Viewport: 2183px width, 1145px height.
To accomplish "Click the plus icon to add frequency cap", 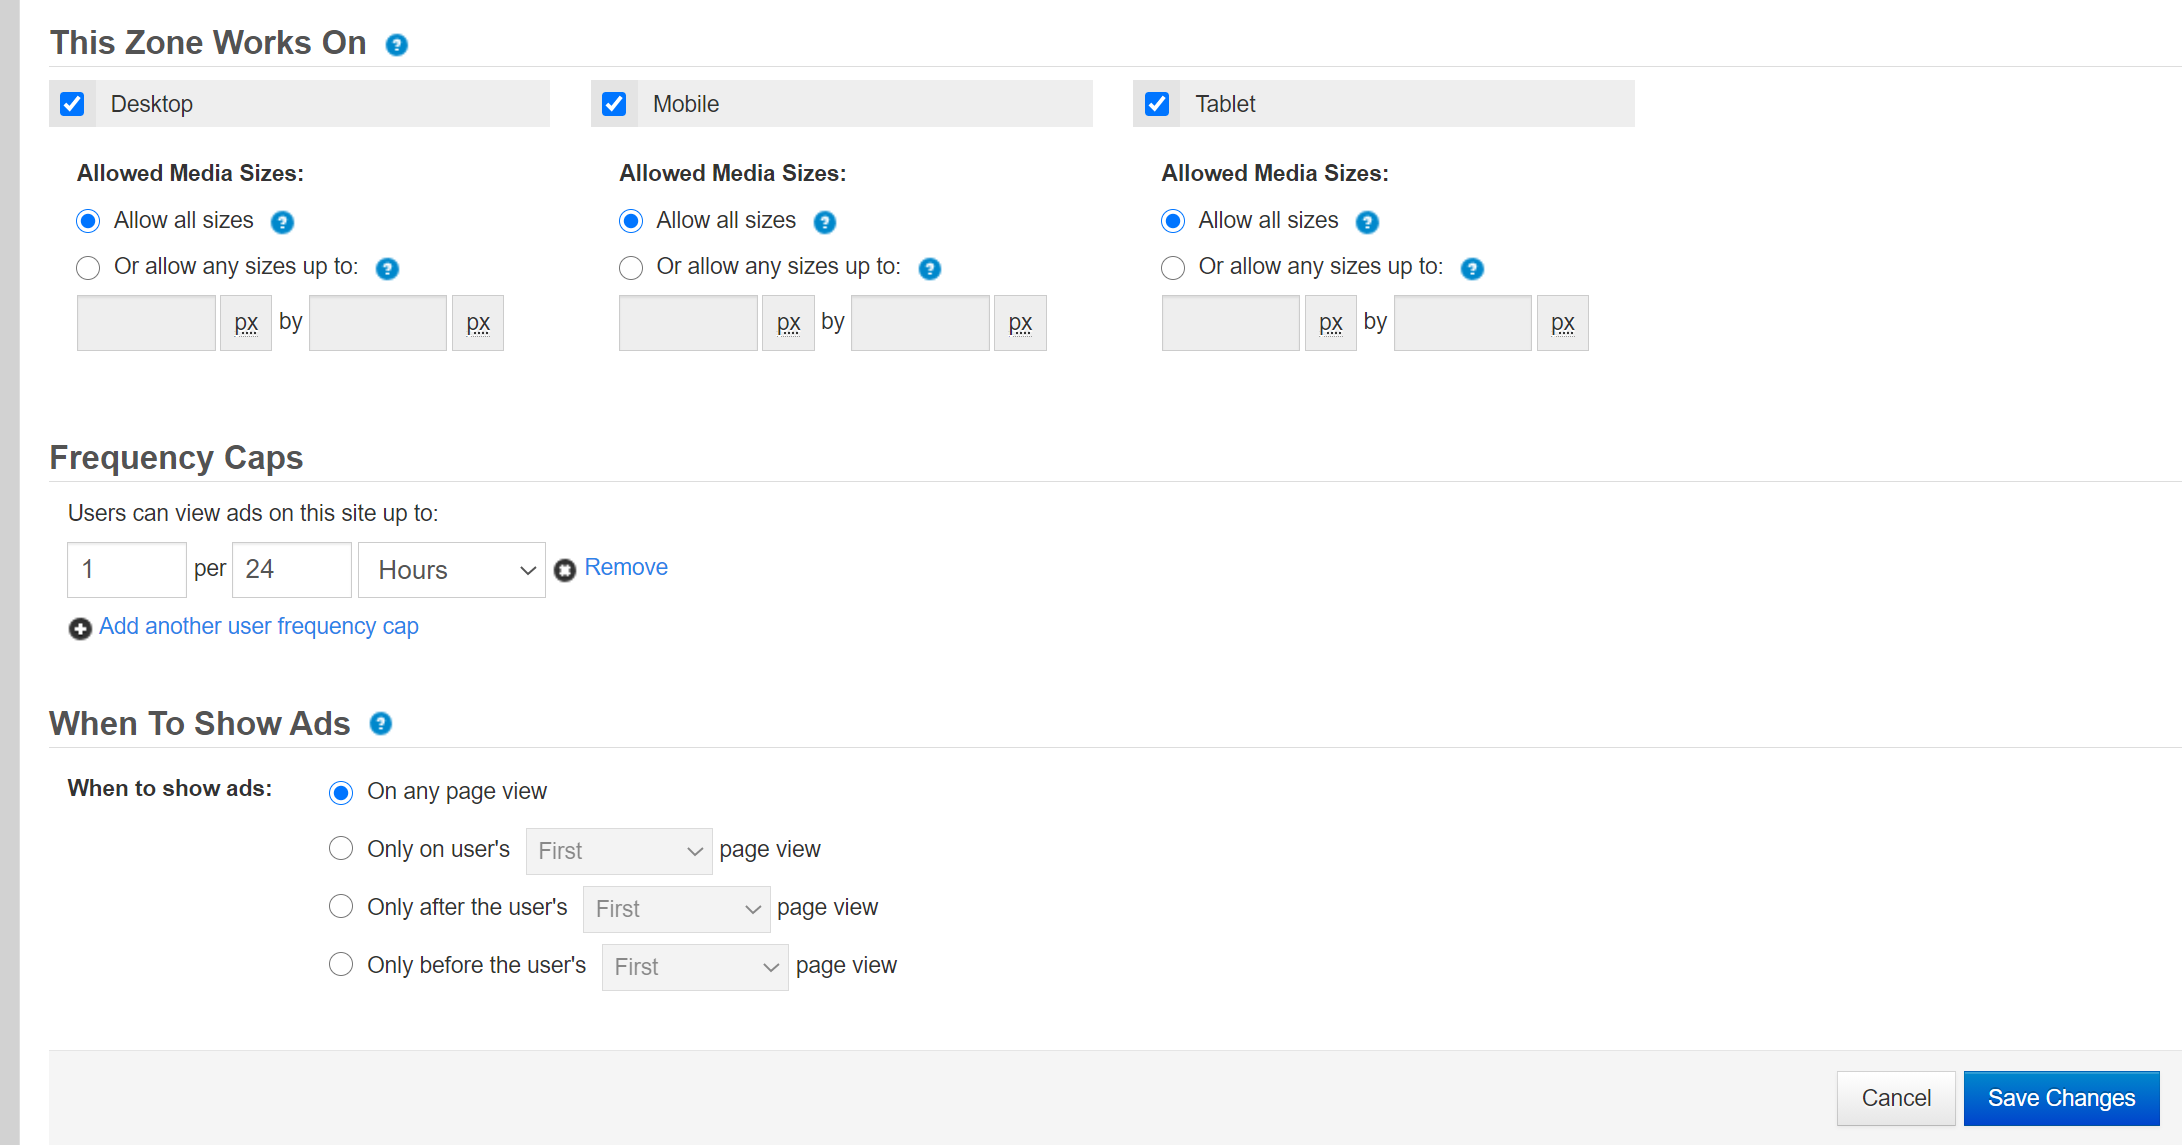I will pos(80,628).
